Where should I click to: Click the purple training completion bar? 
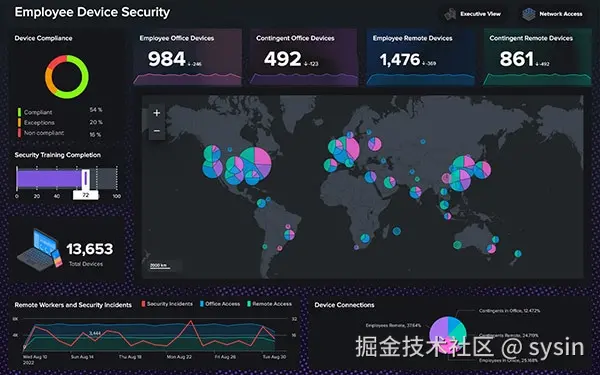(49, 179)
